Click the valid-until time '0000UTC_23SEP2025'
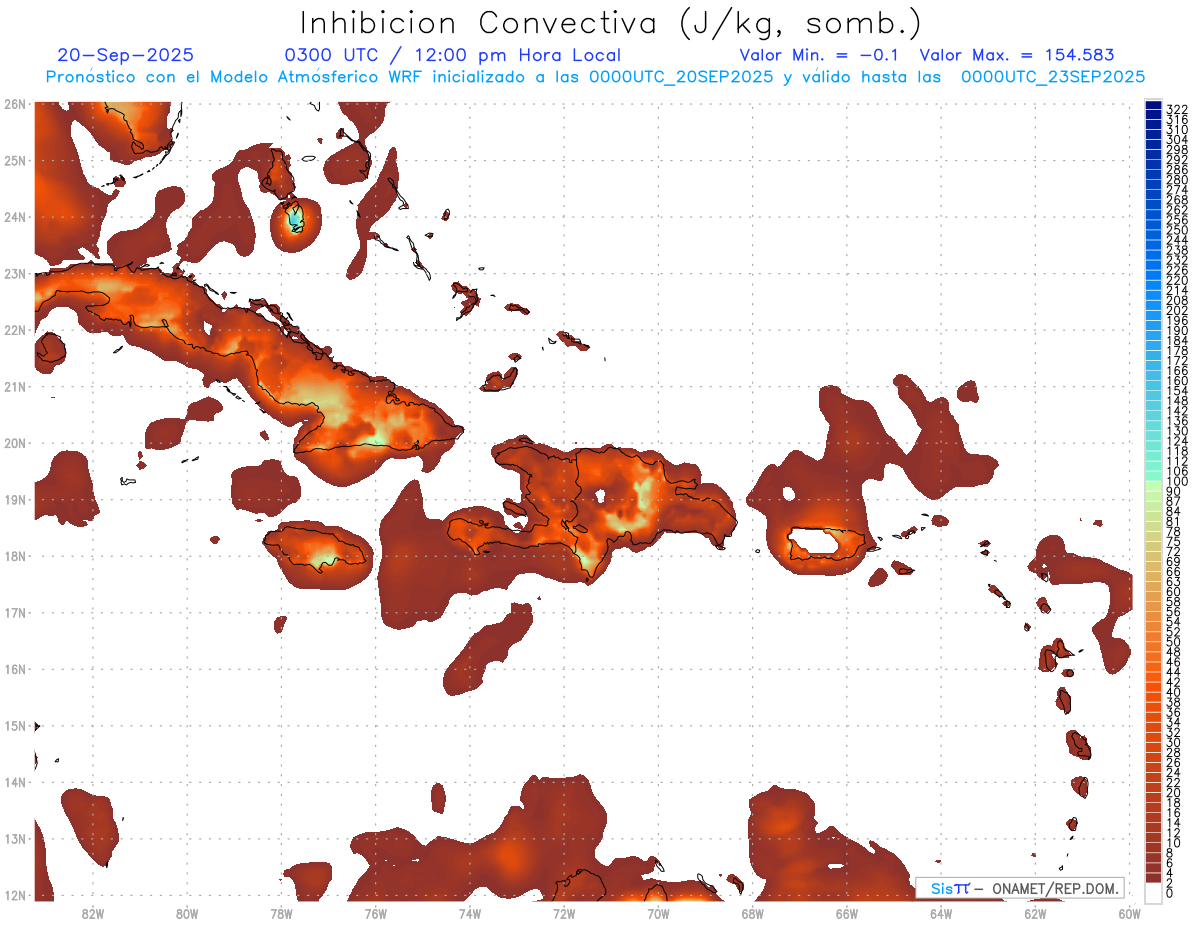1200x927 pixels. coord(1053,77)
